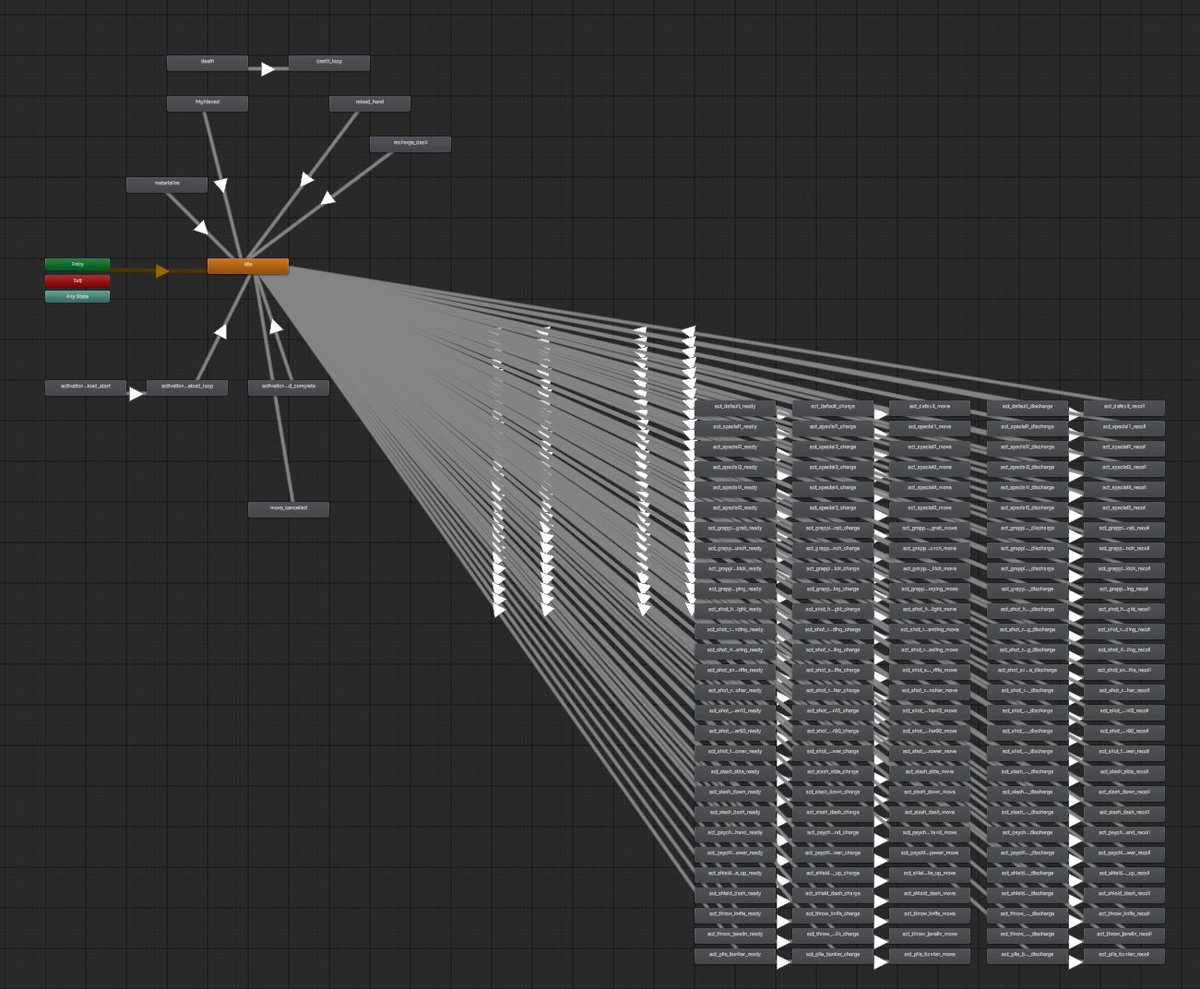
Task: Click the death to death_loop transition arrow
Action: 267,69
